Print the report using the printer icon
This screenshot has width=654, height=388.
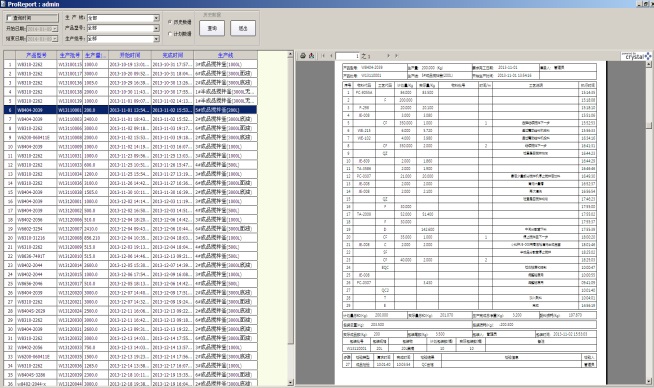pos(303,55)
